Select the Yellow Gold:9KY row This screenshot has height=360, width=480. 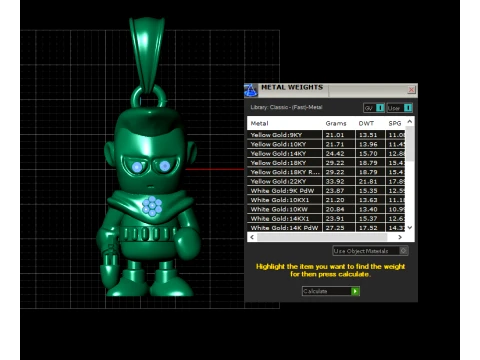(x=326, y=135)
